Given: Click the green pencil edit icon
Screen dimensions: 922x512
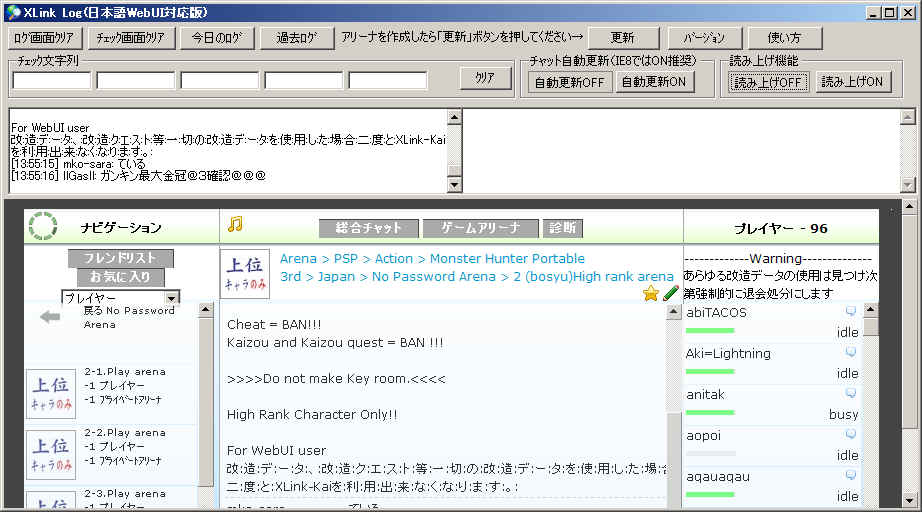Looking at the screenshot, I should tap(671, 293).
